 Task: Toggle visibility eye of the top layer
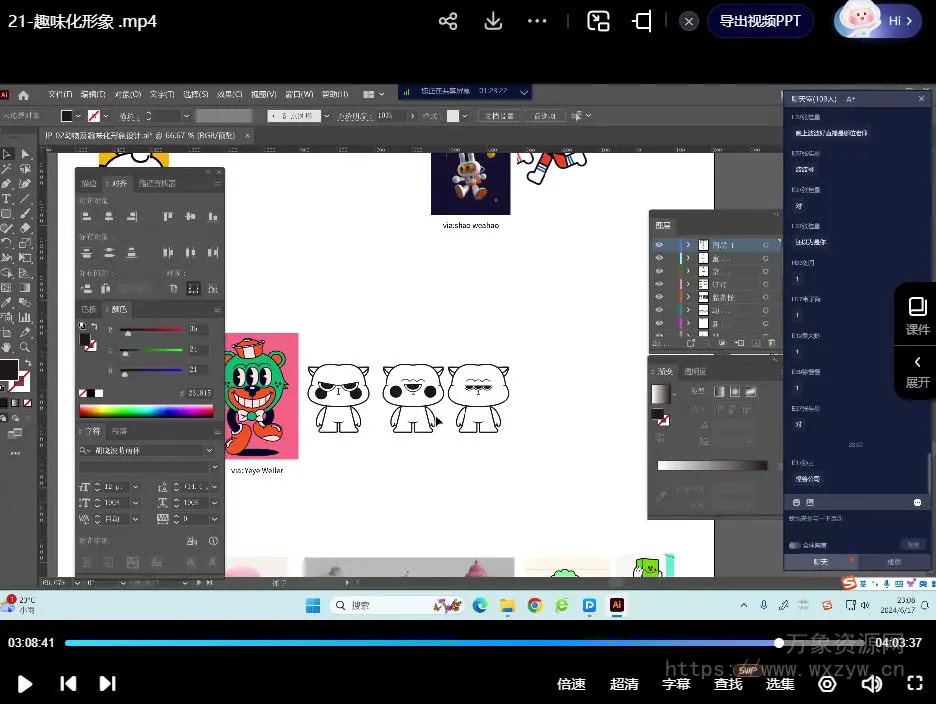pos(659,245)
